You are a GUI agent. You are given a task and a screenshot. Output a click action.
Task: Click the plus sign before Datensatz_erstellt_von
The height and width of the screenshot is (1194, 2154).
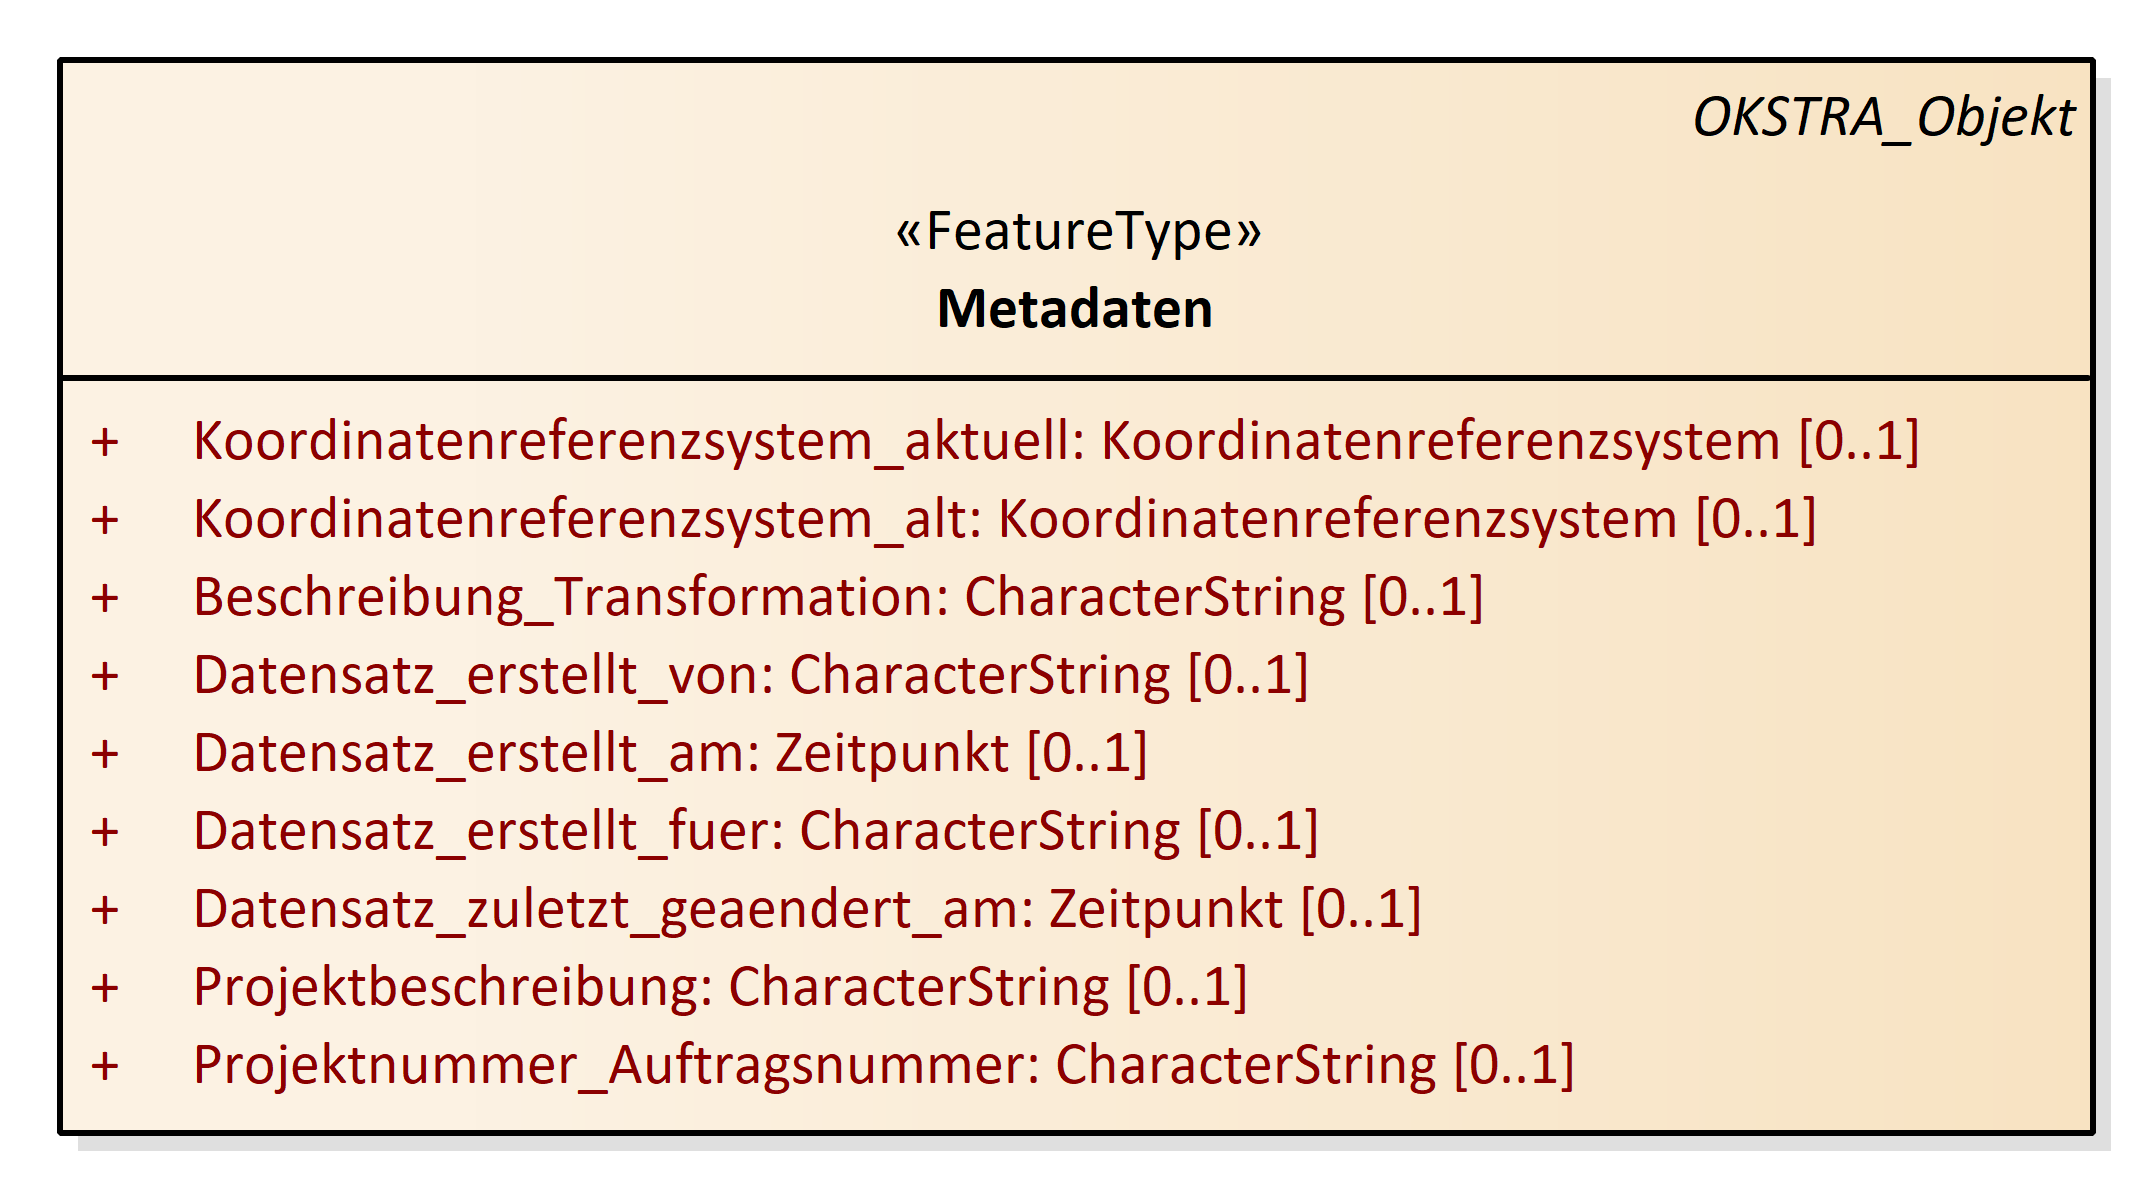[x=105, y=676]
